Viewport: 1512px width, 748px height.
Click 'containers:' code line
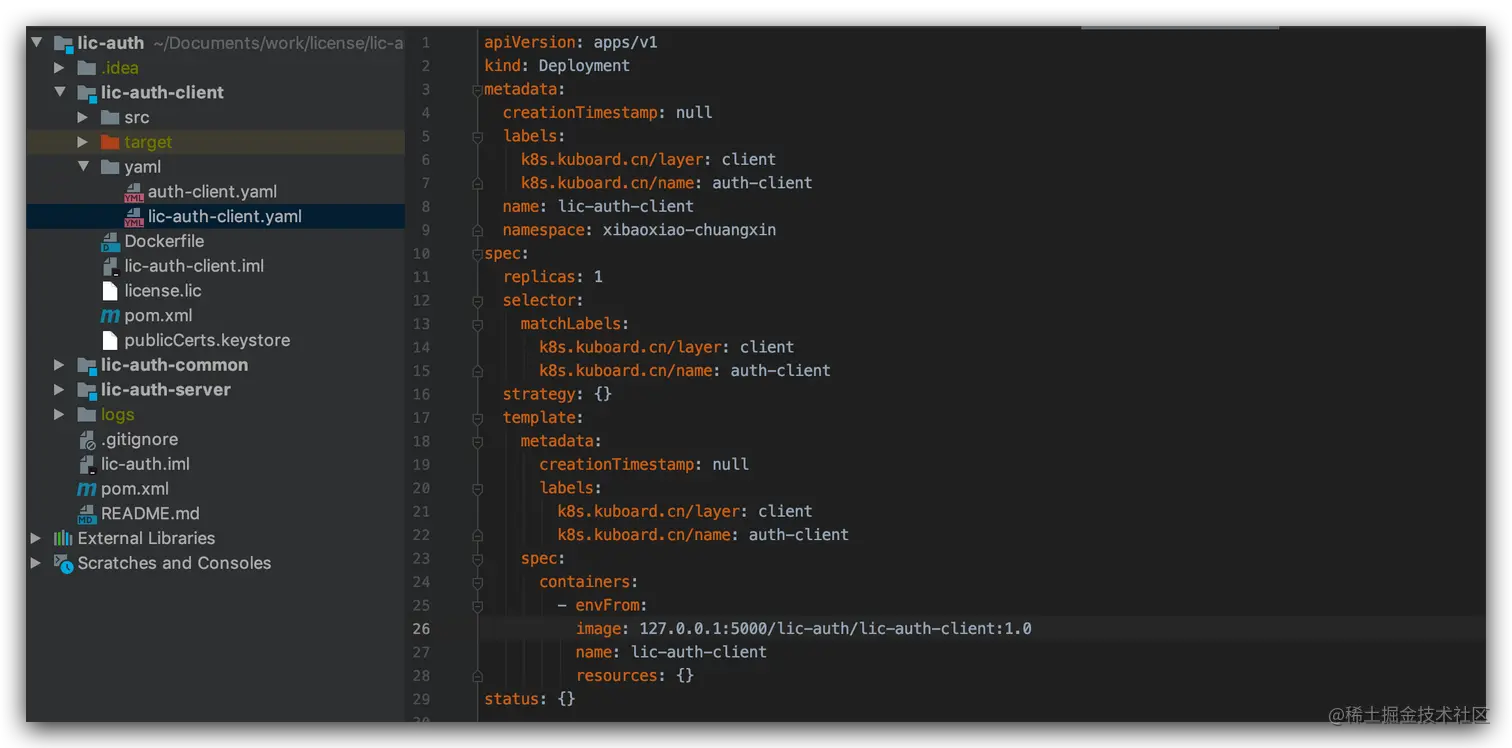pos(588,581)
